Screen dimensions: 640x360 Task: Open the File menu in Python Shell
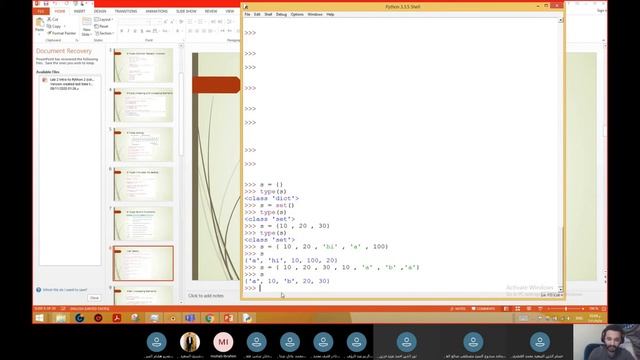pos(247,14)
